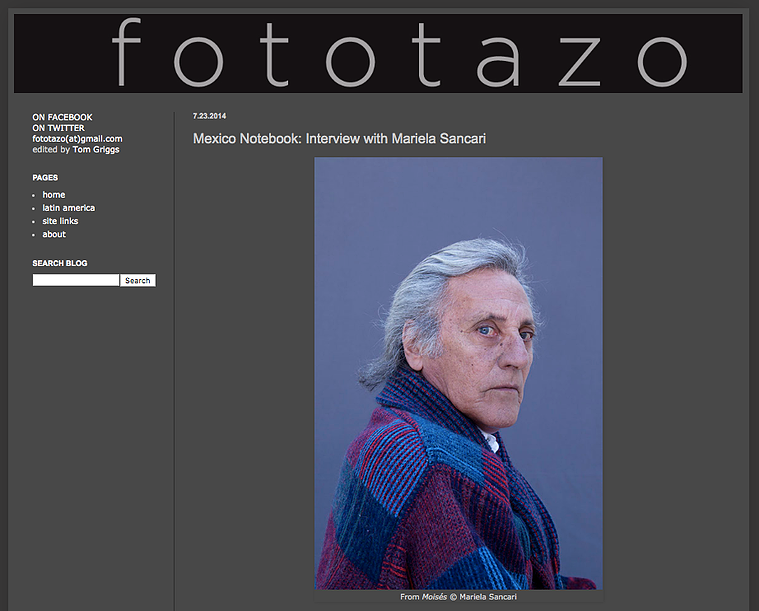Viewport: 759px width, 611px height.
Task: Go to the home page link
Action: coord(54,195)
